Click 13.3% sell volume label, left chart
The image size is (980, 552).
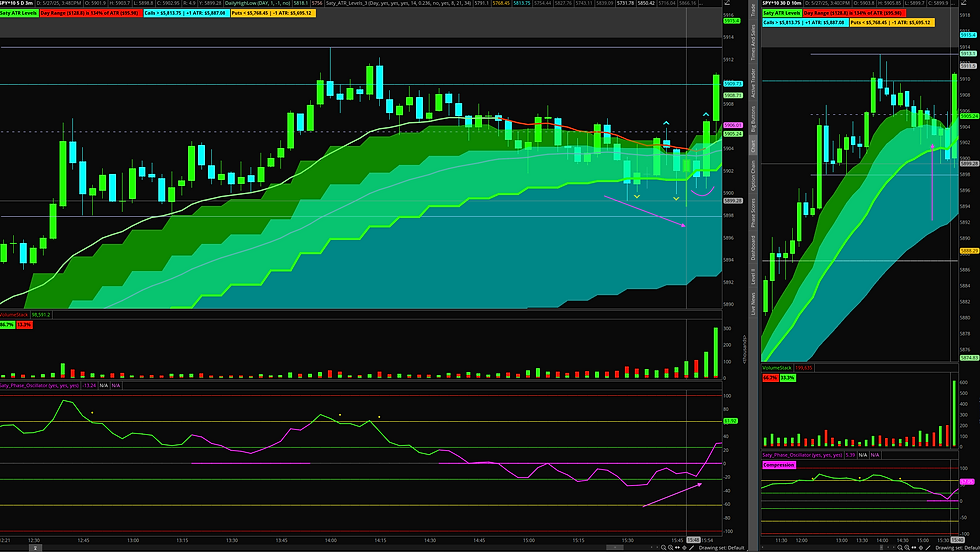pyautogui.click(x=24, y=325)
